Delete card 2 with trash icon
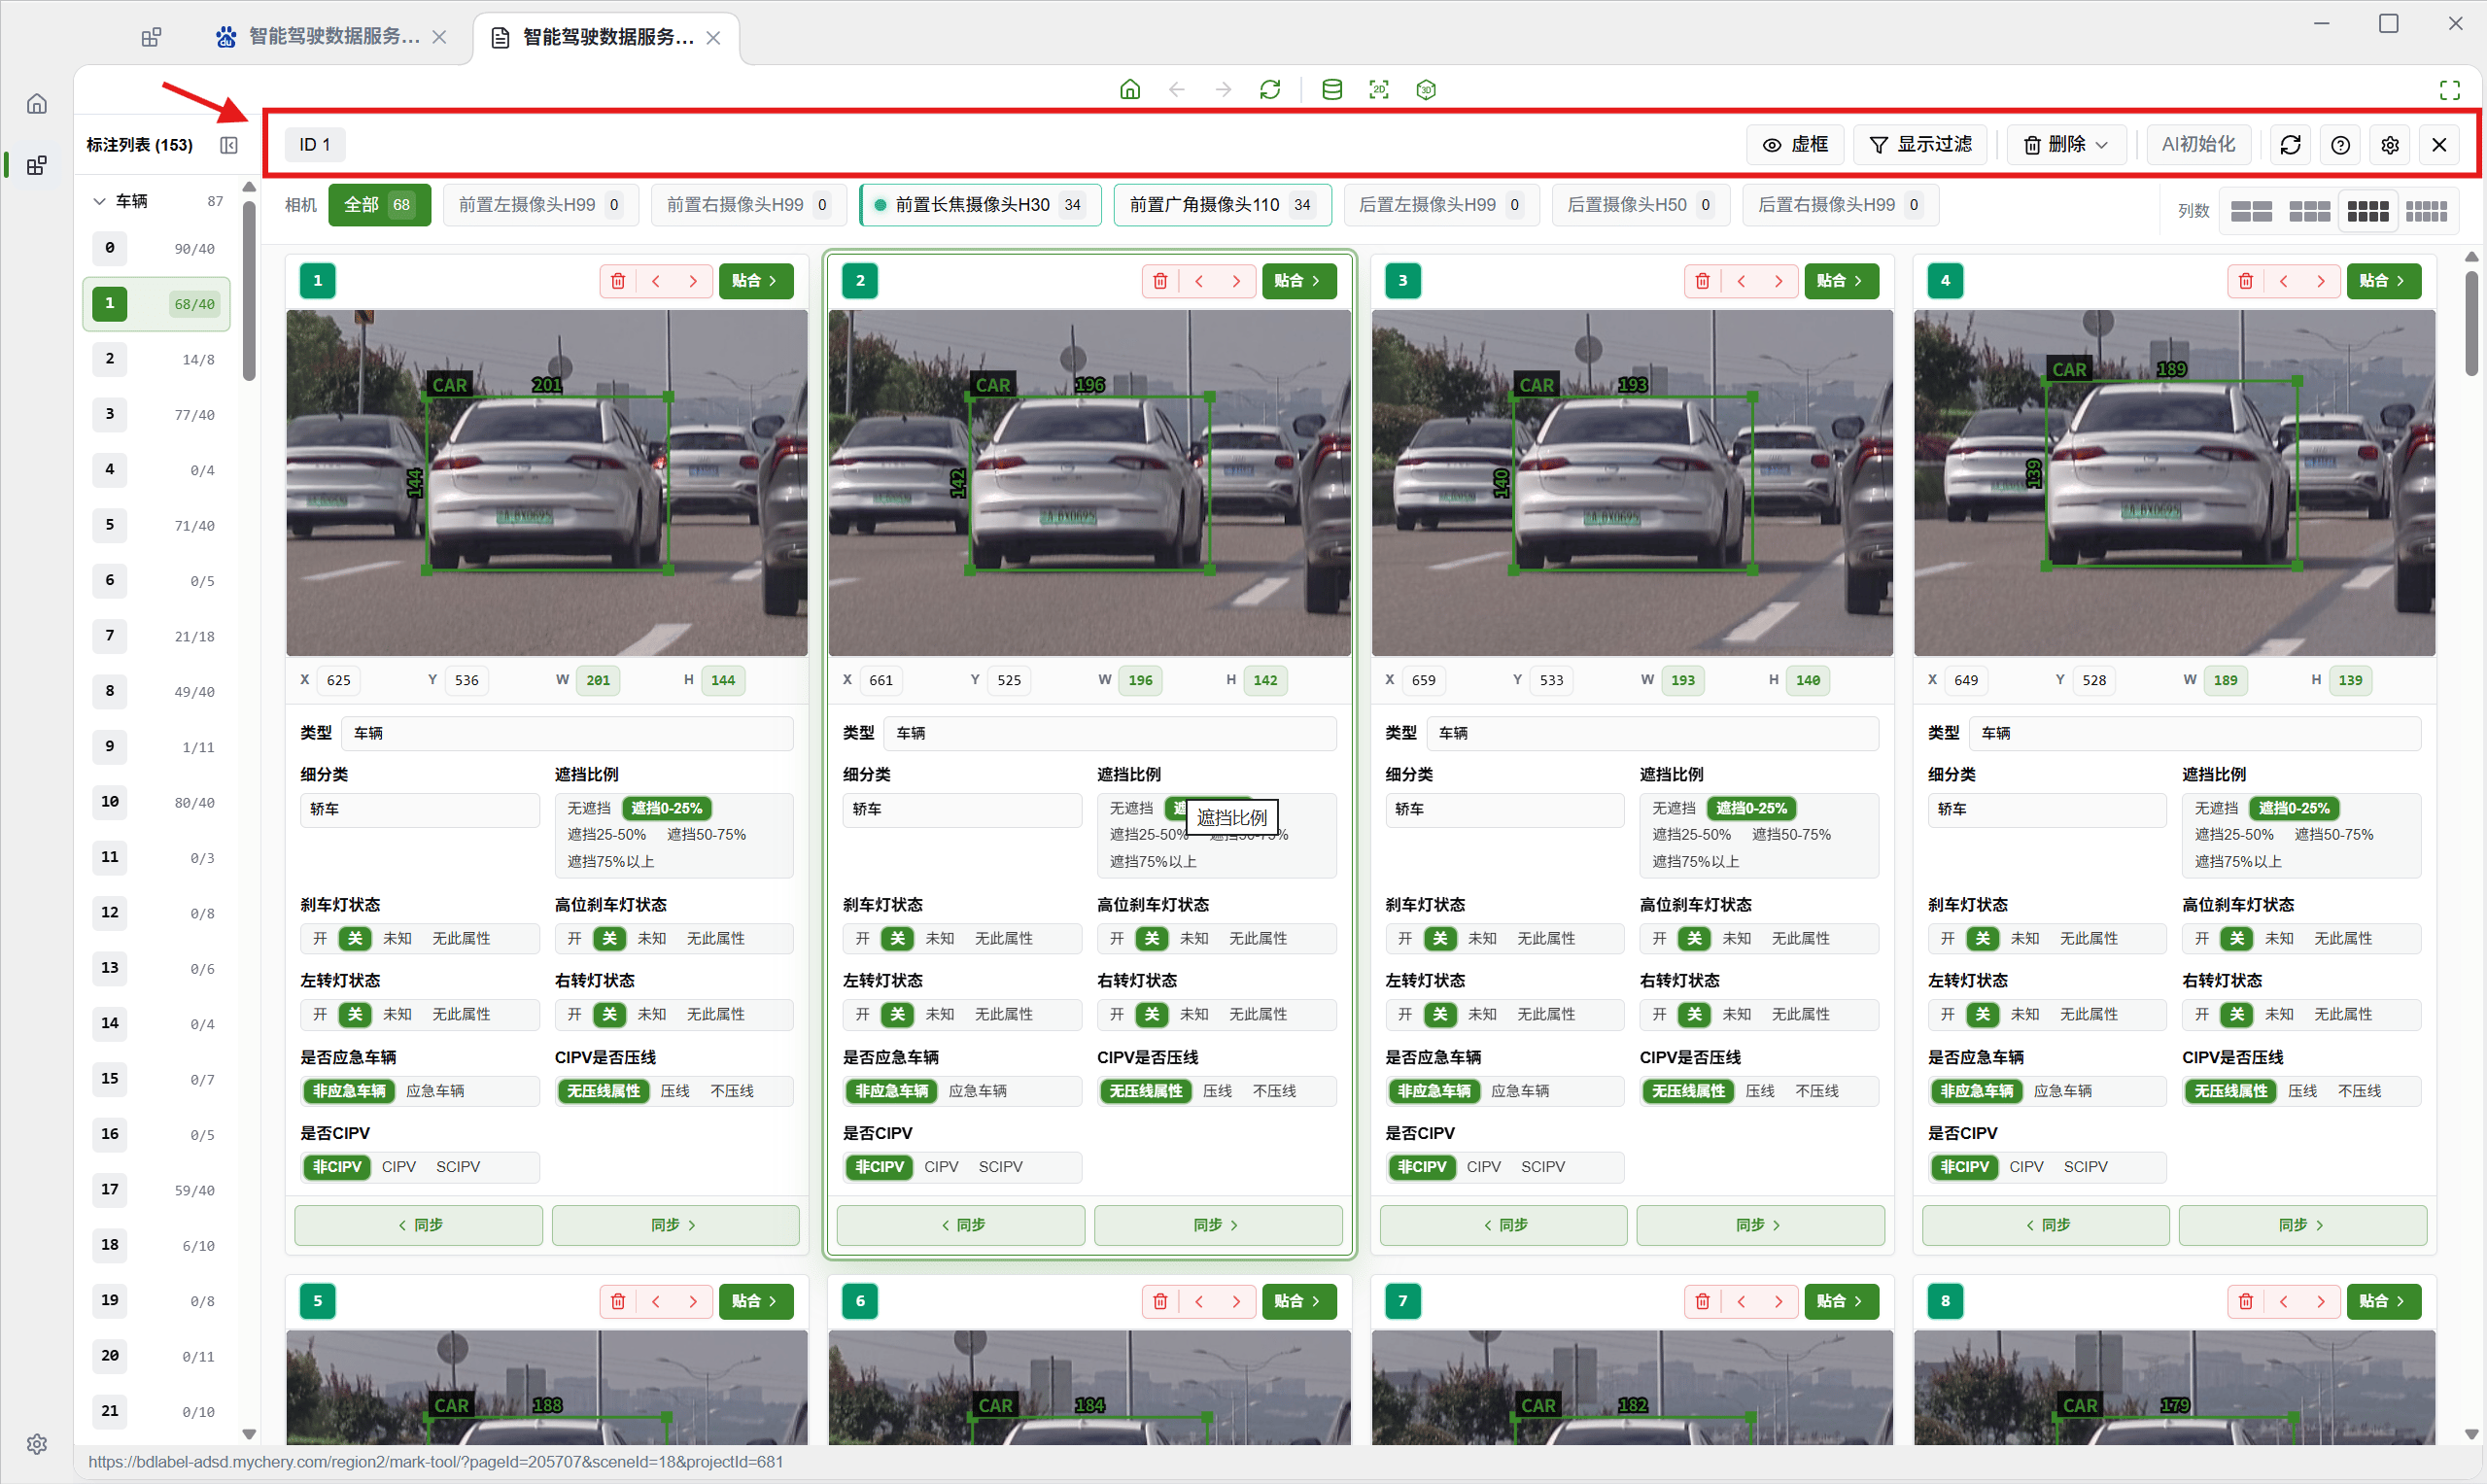 (1160, 281)
